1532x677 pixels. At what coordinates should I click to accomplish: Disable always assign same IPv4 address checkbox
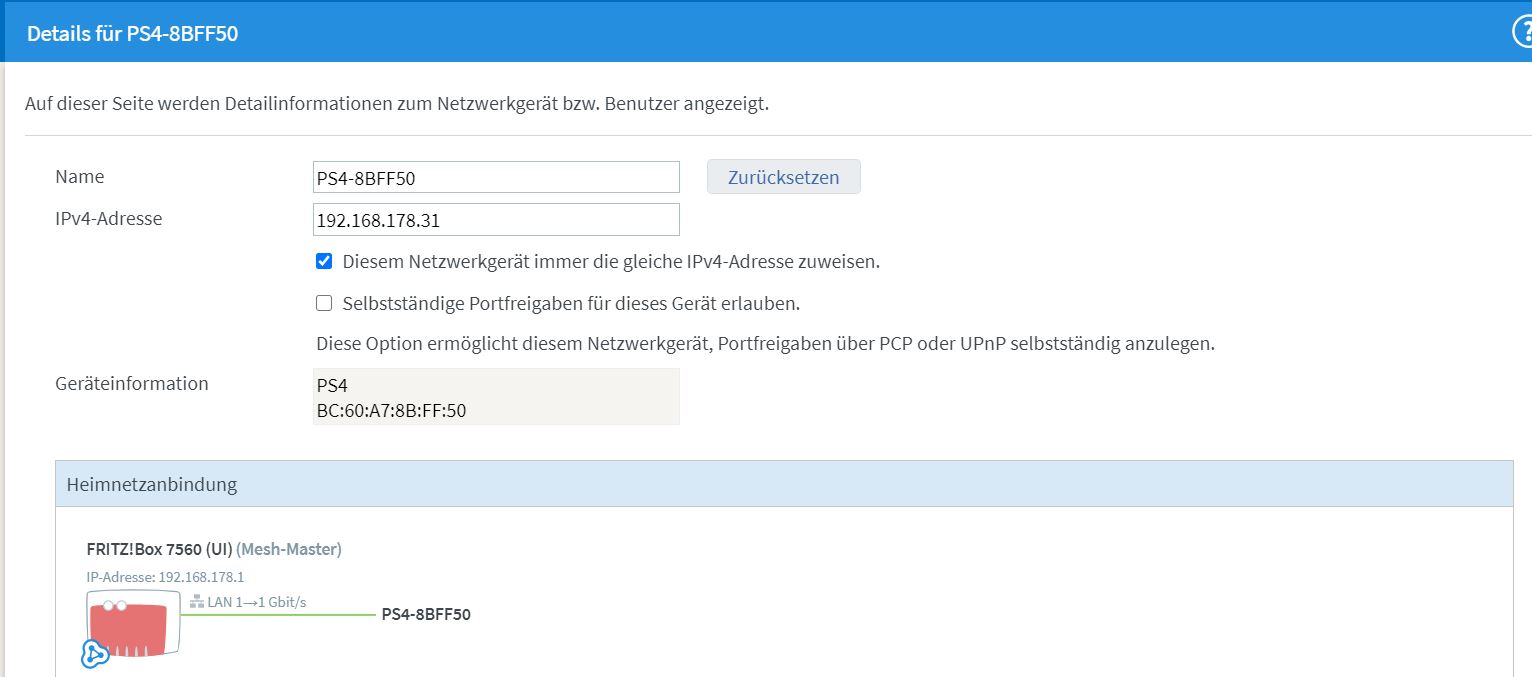point(324,262)
